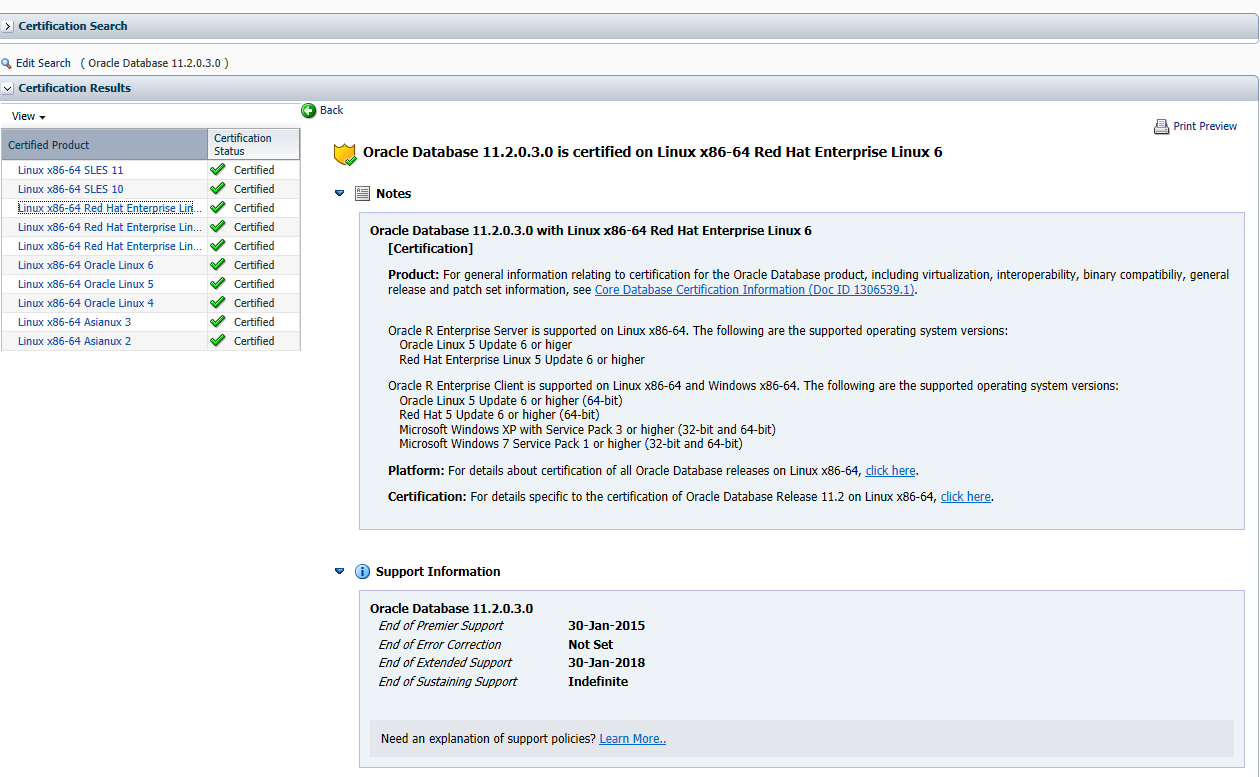Image resolution: width=1260 pixels, height=777 pixels.
Task: Click the 'End of Extended Support' label
Action: tap(445, 663)
